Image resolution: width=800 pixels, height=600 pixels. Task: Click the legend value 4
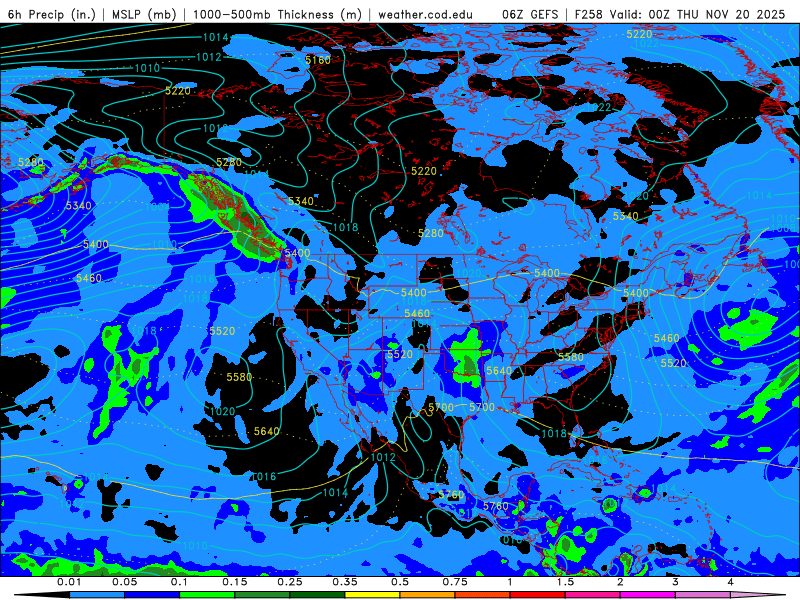(731, 582)
